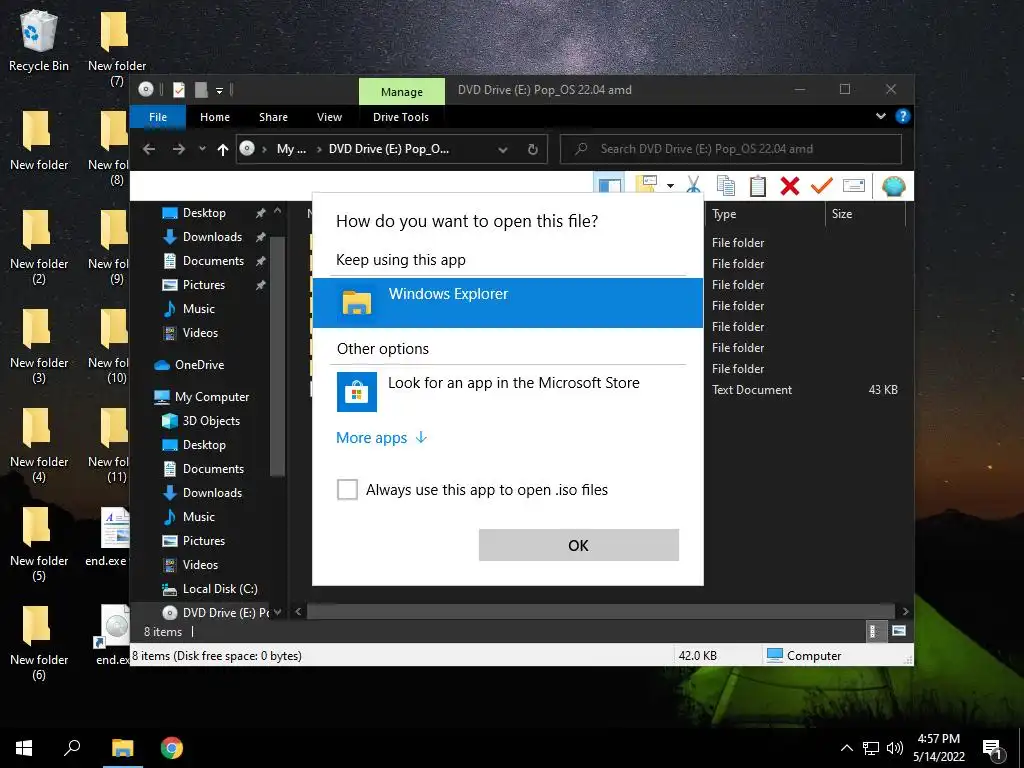Screen dimensions: 1024x768
Task: Switch to large icons view in status bar
Action: [899, 631]
